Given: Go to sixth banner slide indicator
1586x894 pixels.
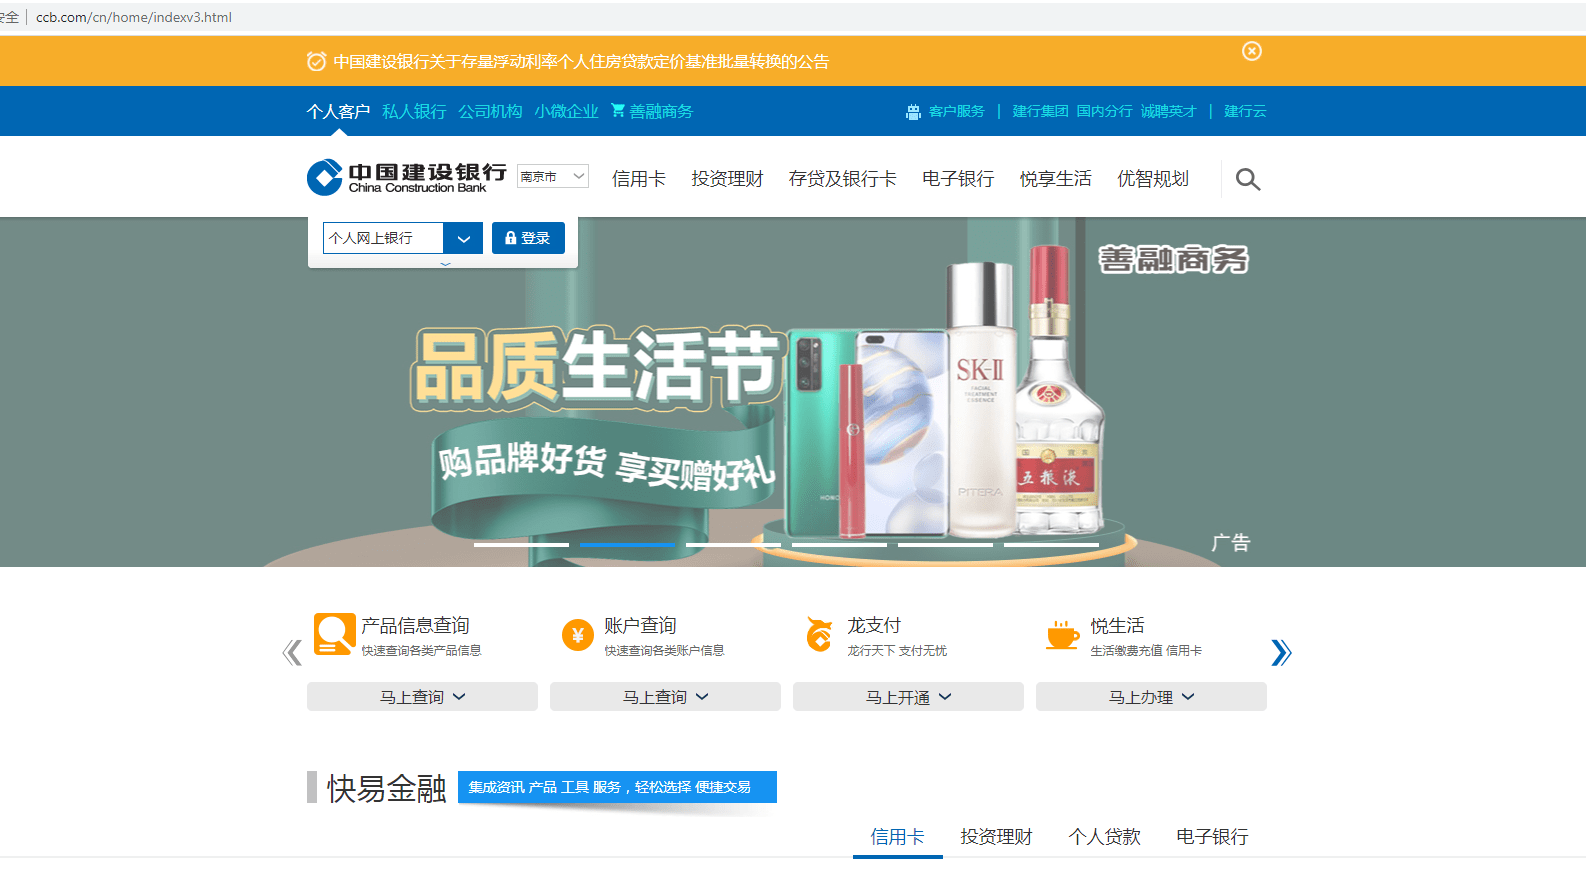Looking at the screenshot, I should (1051, 545).
